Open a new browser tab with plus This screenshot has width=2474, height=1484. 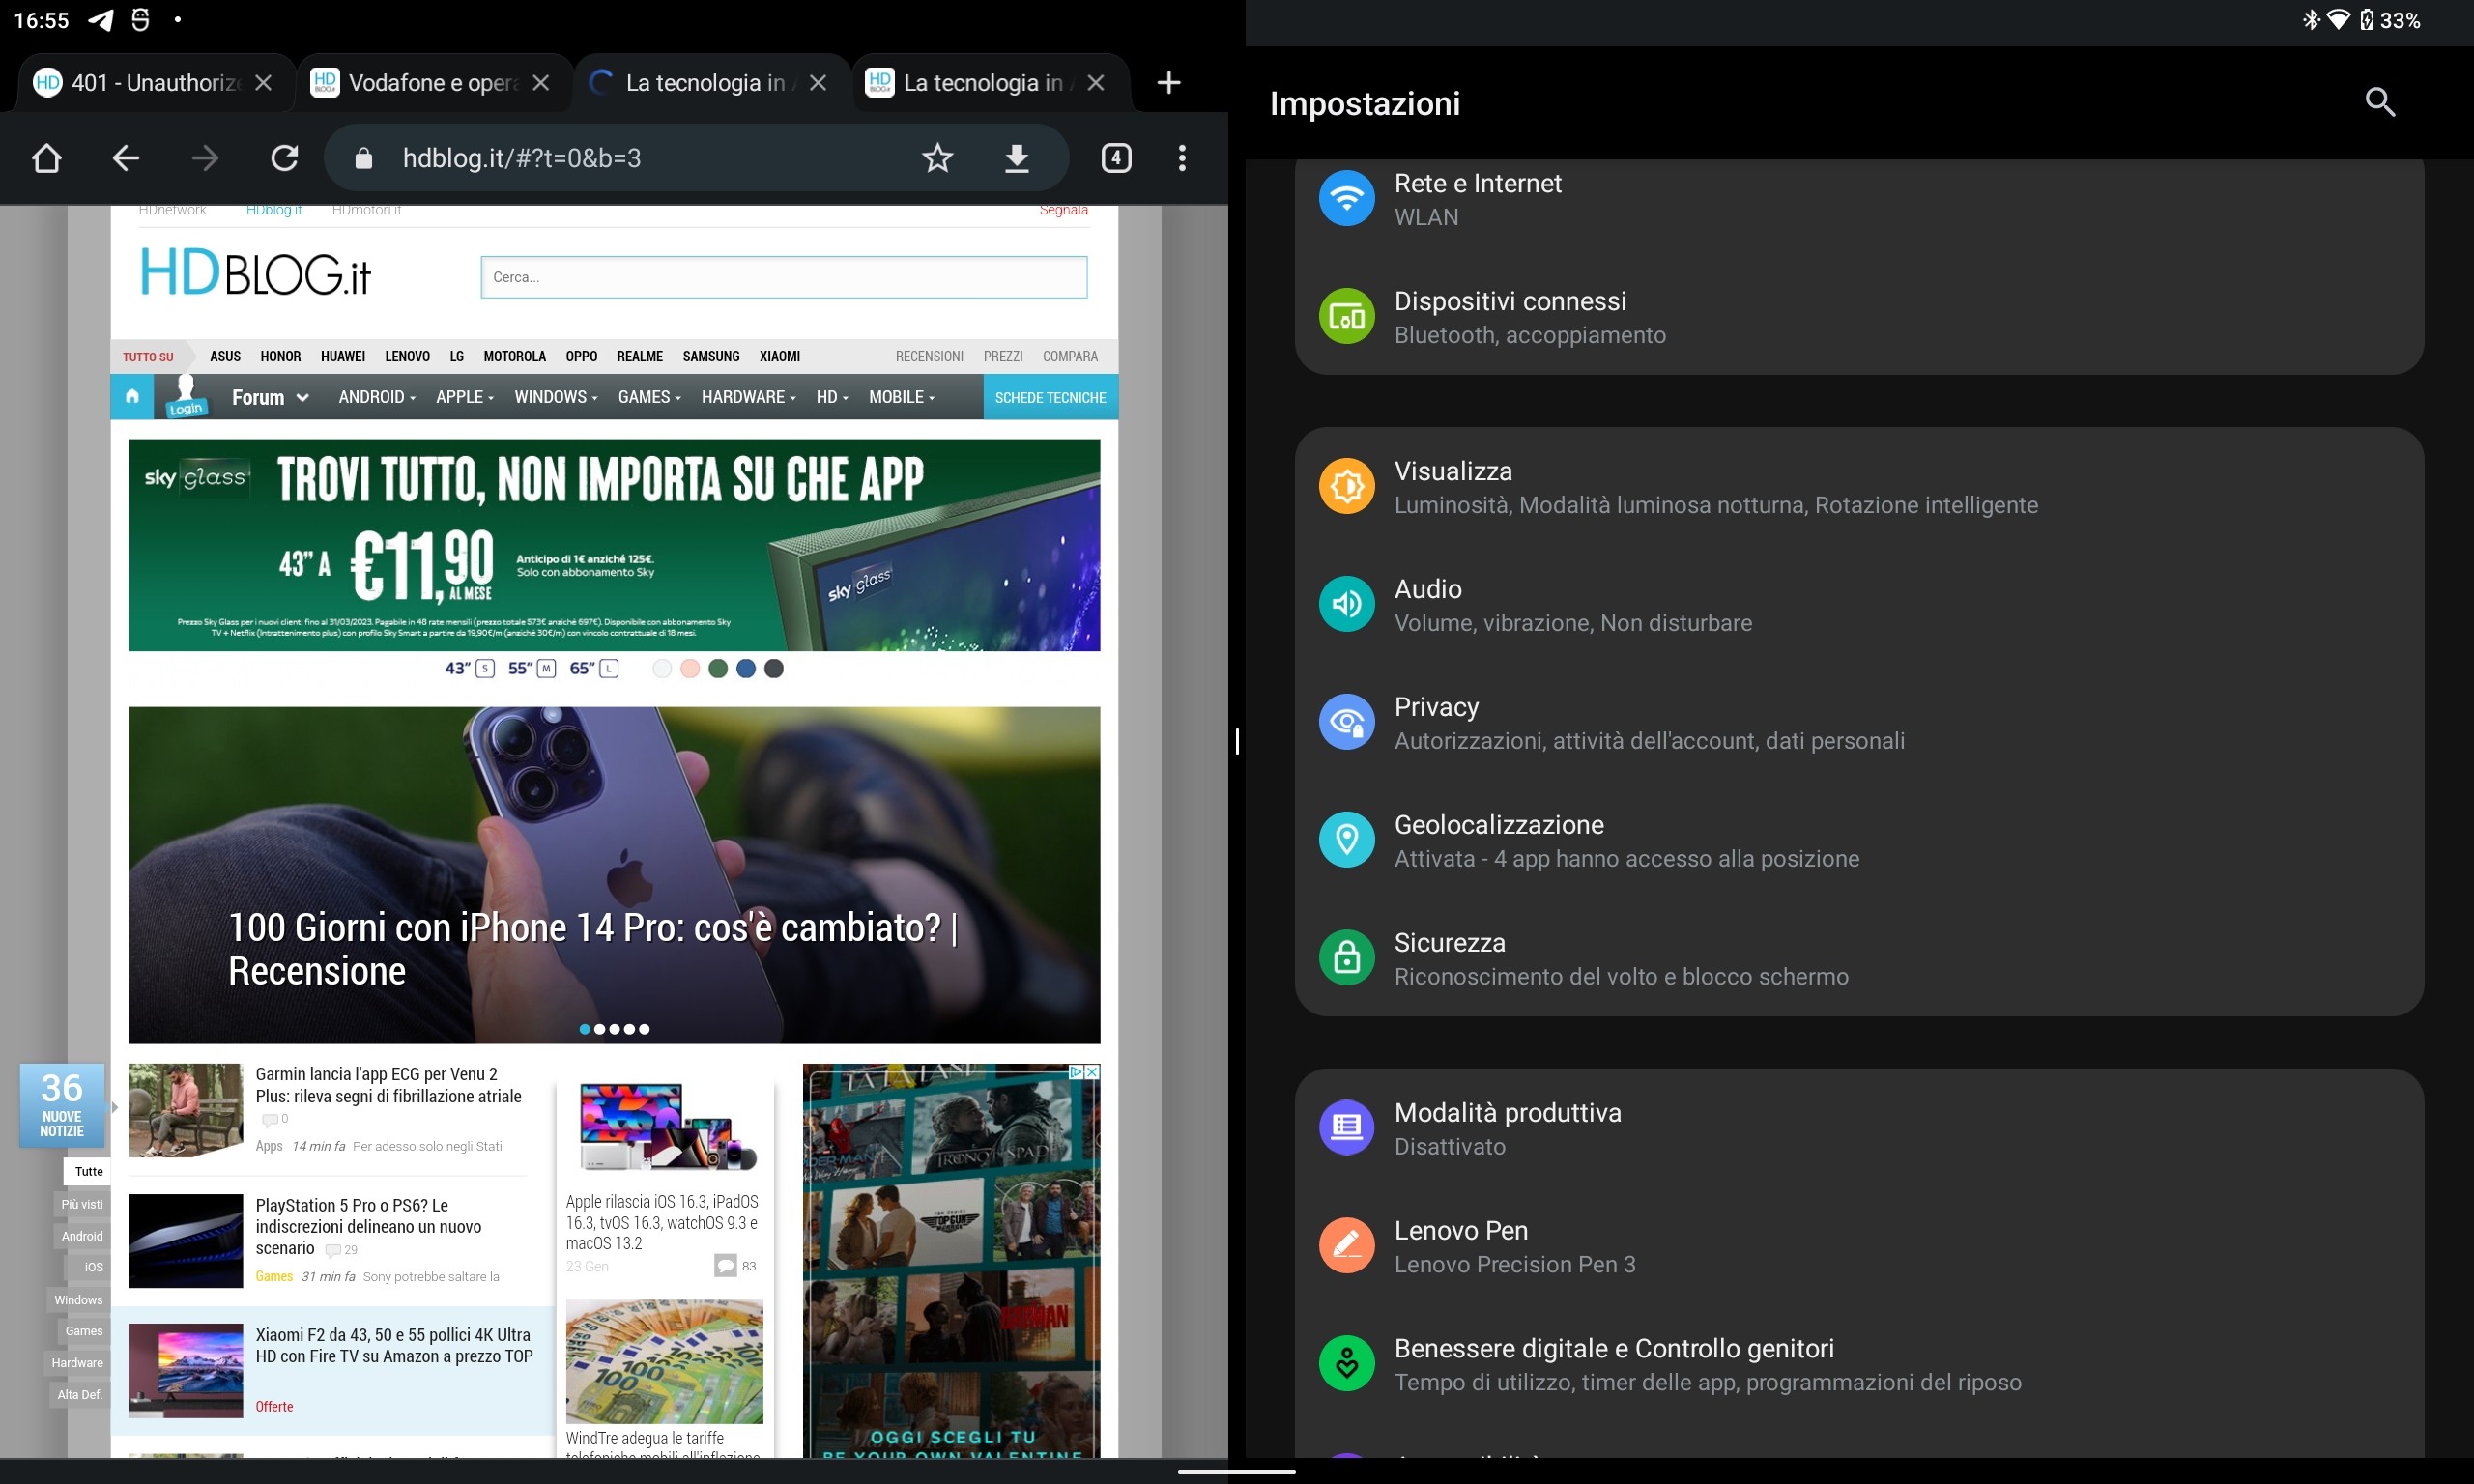[x=1168, y=82]
